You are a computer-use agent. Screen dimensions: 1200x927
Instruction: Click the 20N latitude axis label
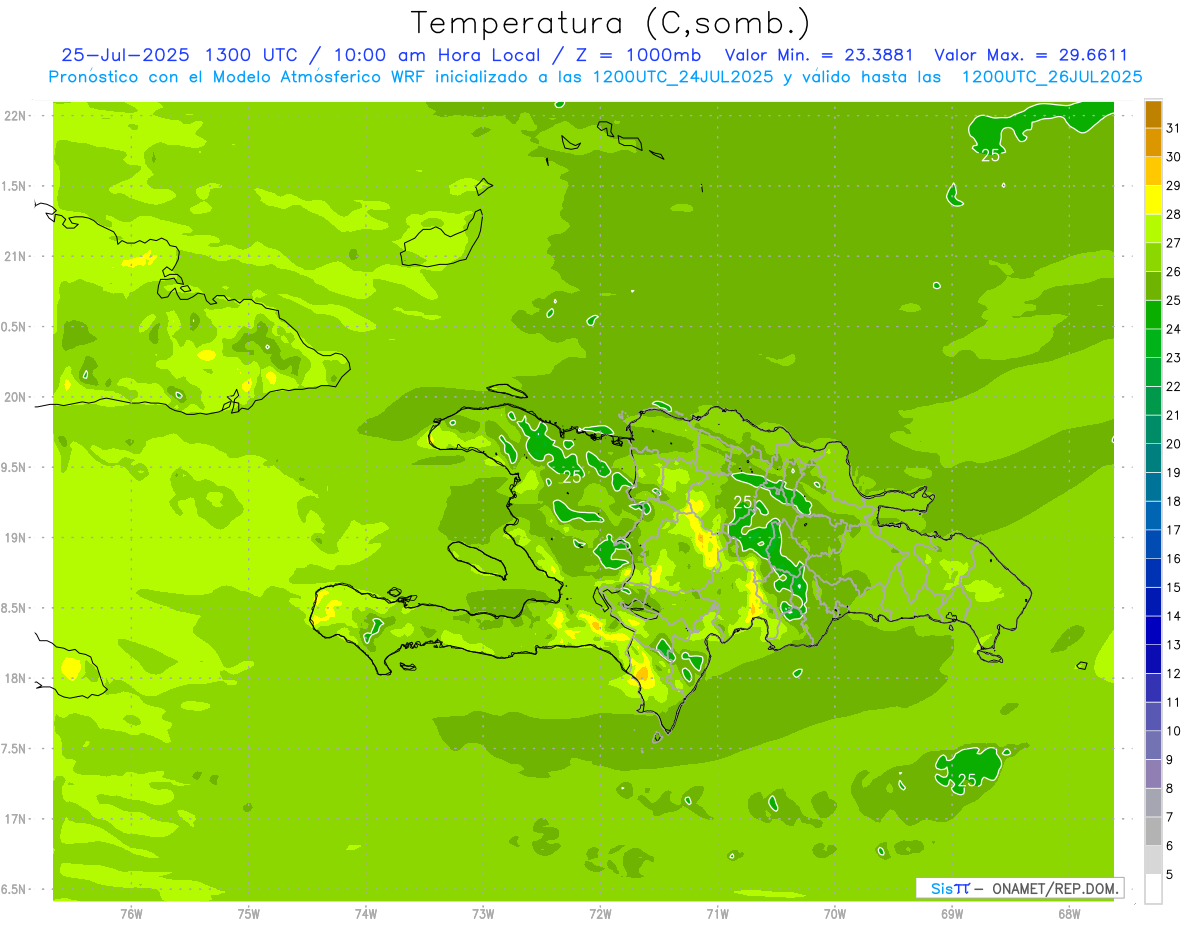tap(15, 397)
